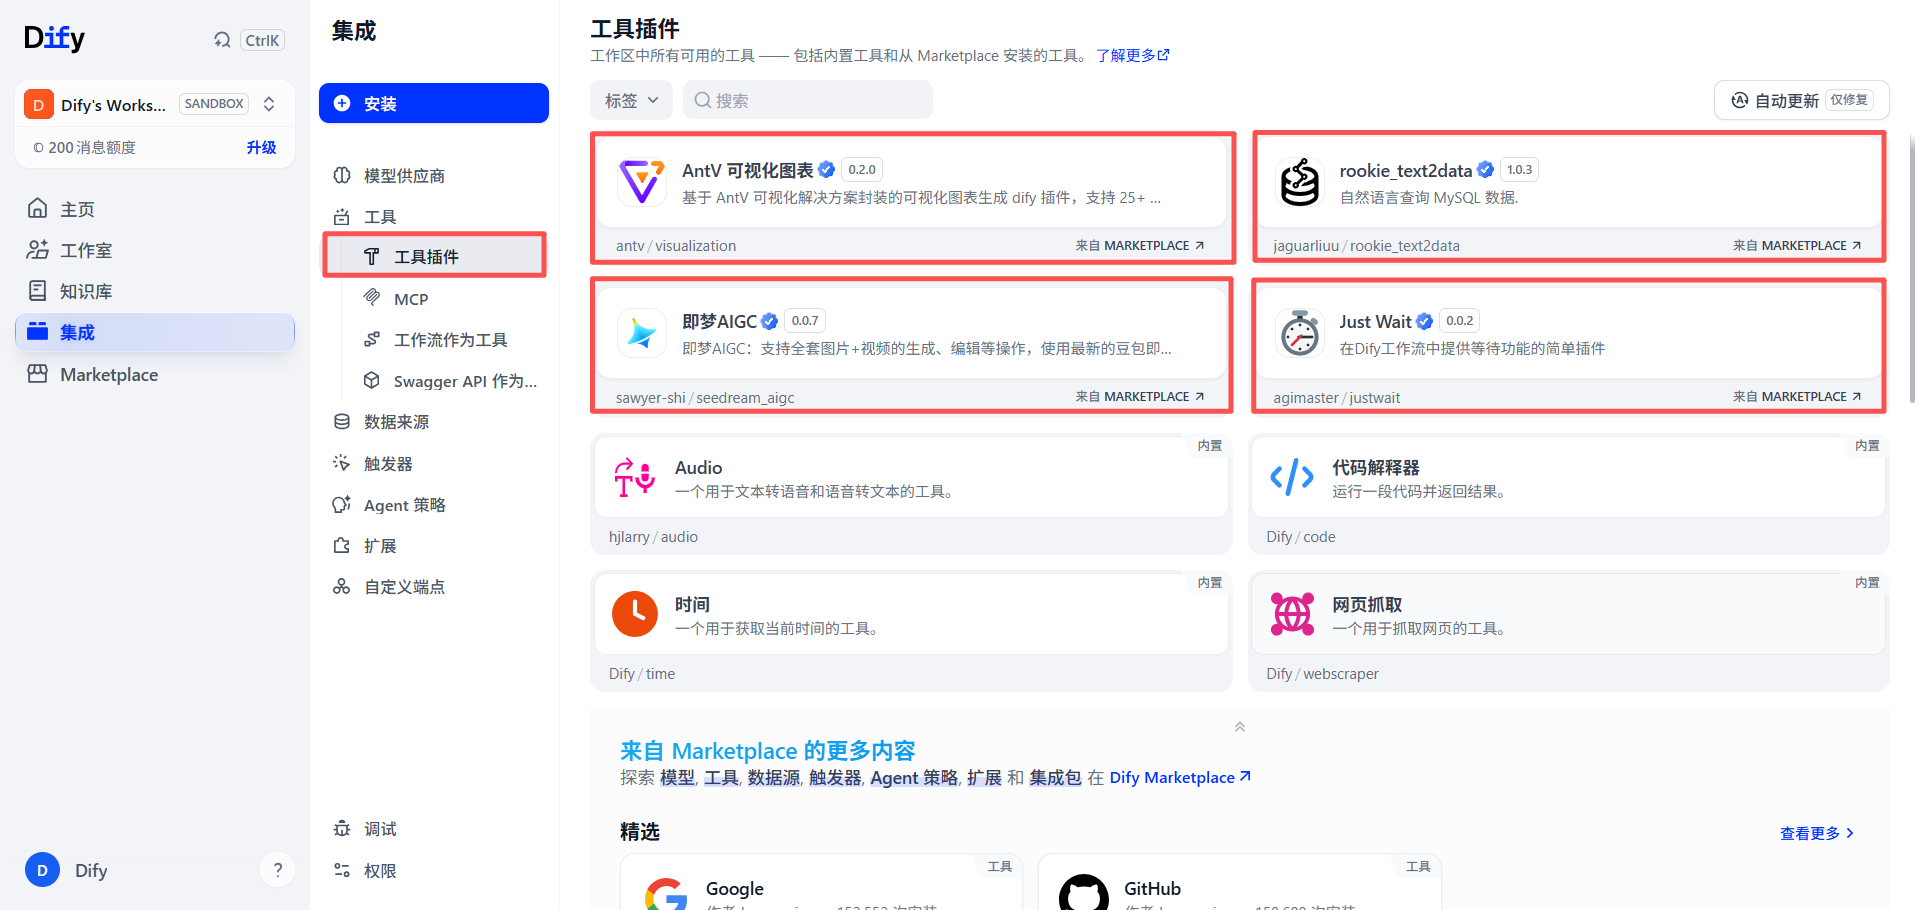The image size is (1920, 910).
Task: Open 数据来源 section
Action: click(434, 422)
